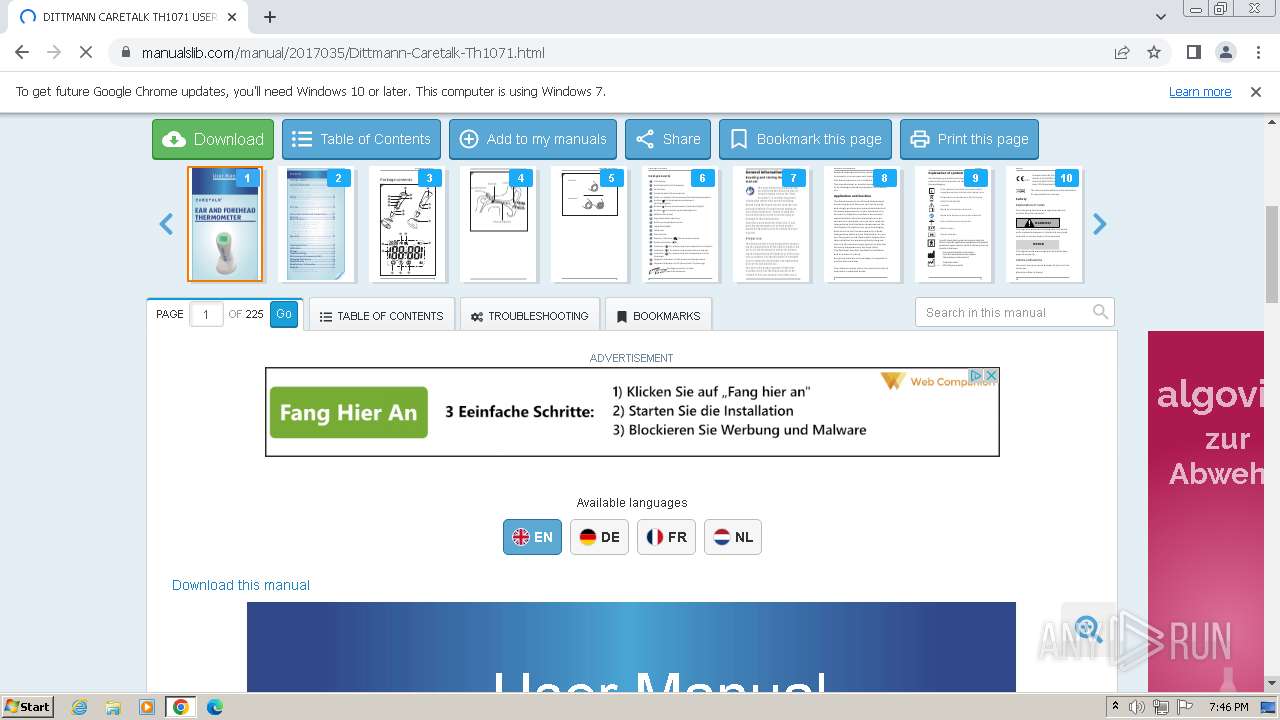Click browser back arrow
Viewport: 1280px width, 720px height.
tap(22, 52)
